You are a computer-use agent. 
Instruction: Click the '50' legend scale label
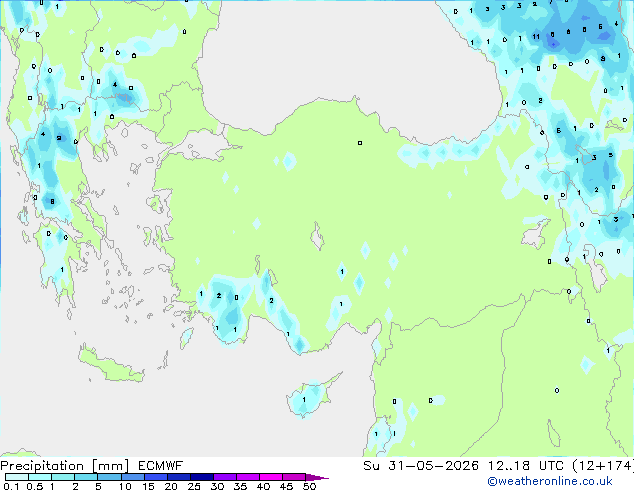tap(309, 486)
